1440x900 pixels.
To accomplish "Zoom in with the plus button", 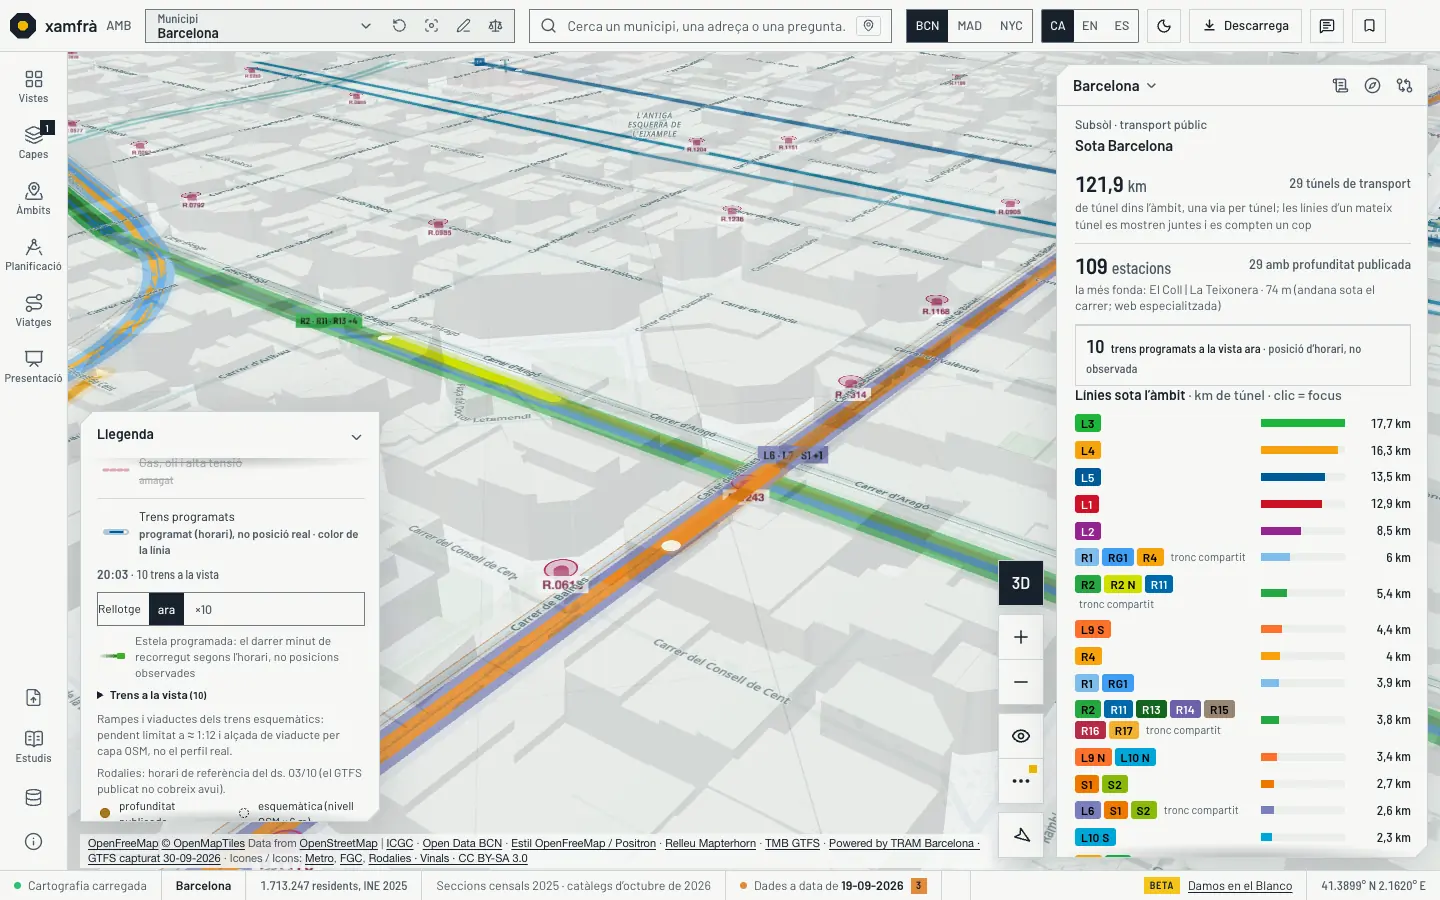I will pos(1021,637).
